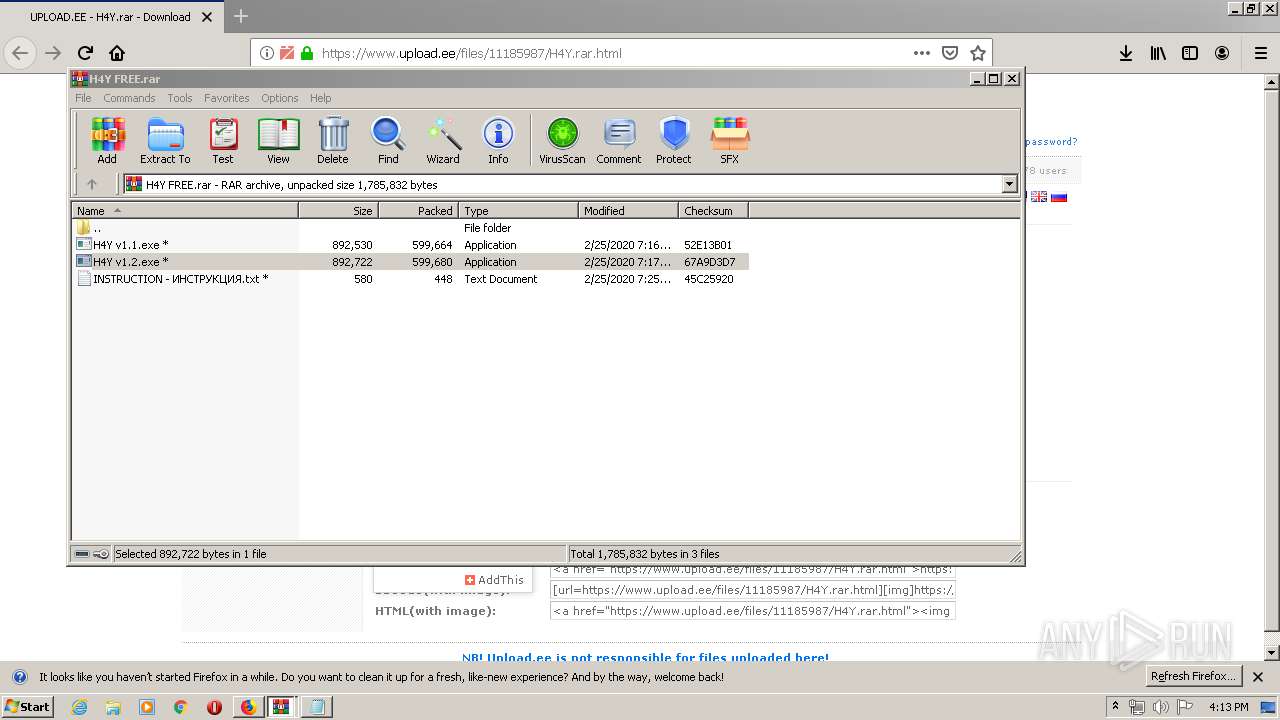Click the HTML(with image) code field
This screenshot has height=720, width=1280.
[x=752, y=611]
